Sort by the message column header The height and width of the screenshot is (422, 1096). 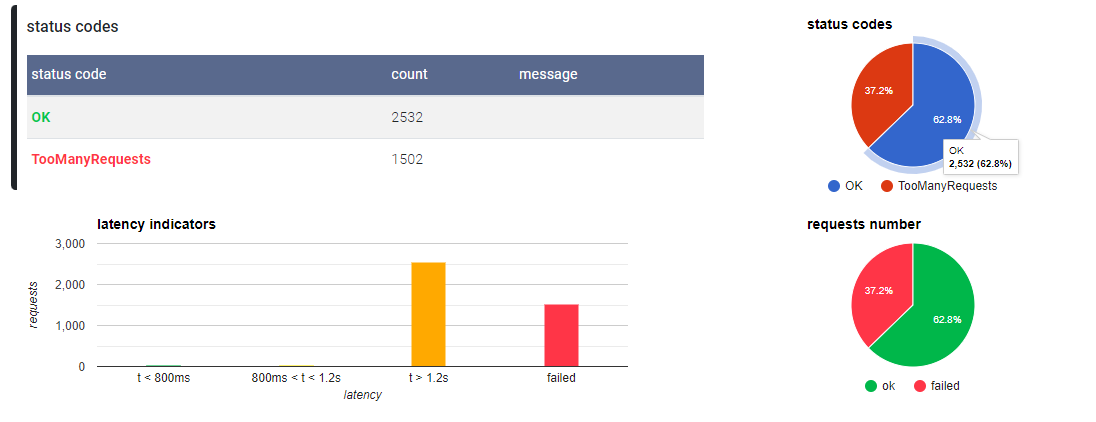[x=548, y=74]
